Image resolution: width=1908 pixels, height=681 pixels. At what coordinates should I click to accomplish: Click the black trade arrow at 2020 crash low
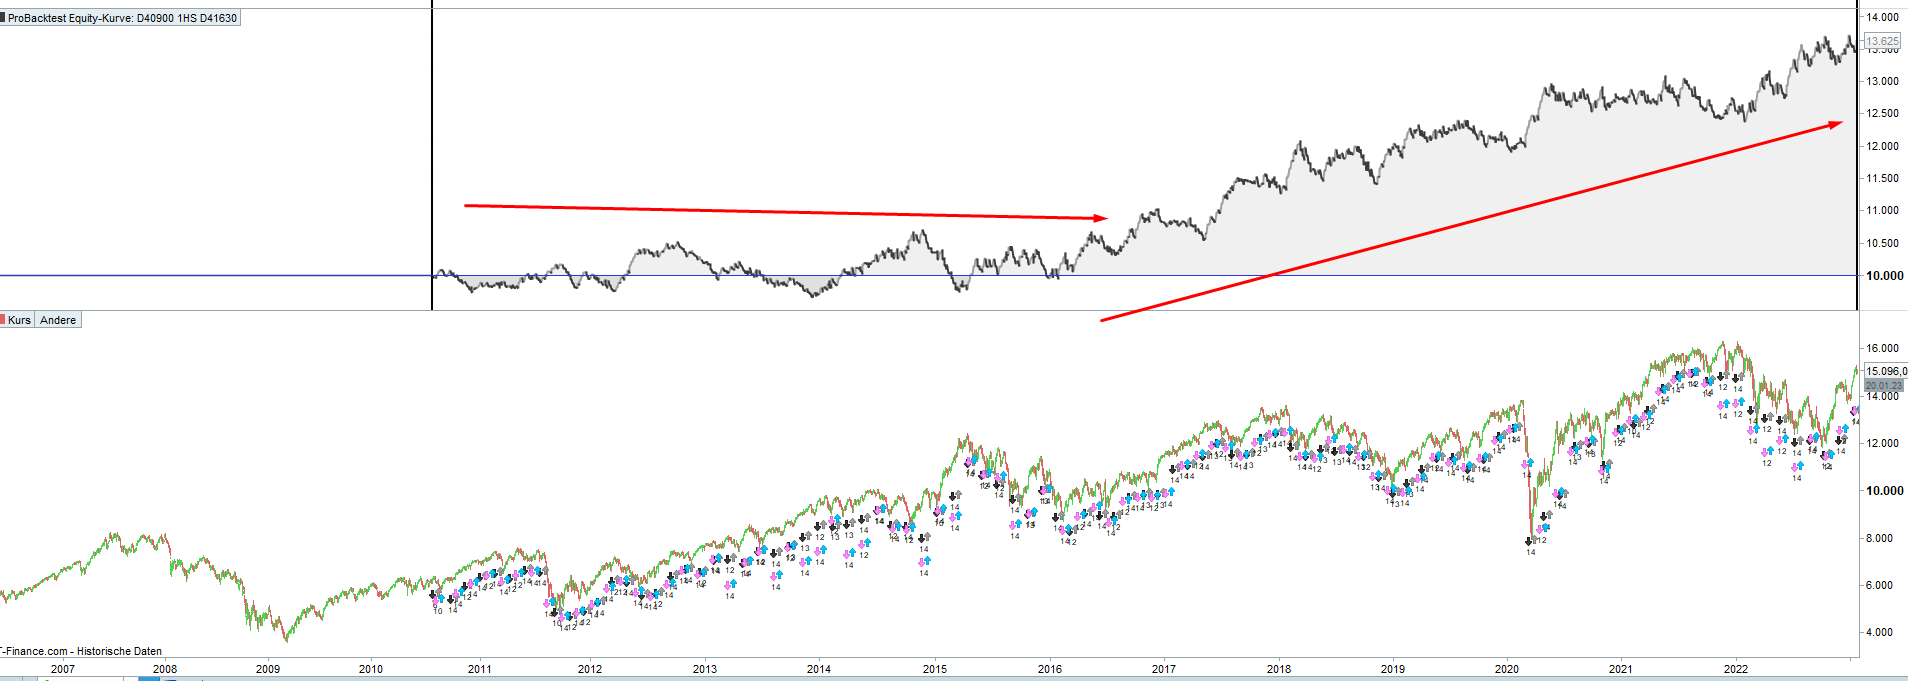click(1530, 541)
